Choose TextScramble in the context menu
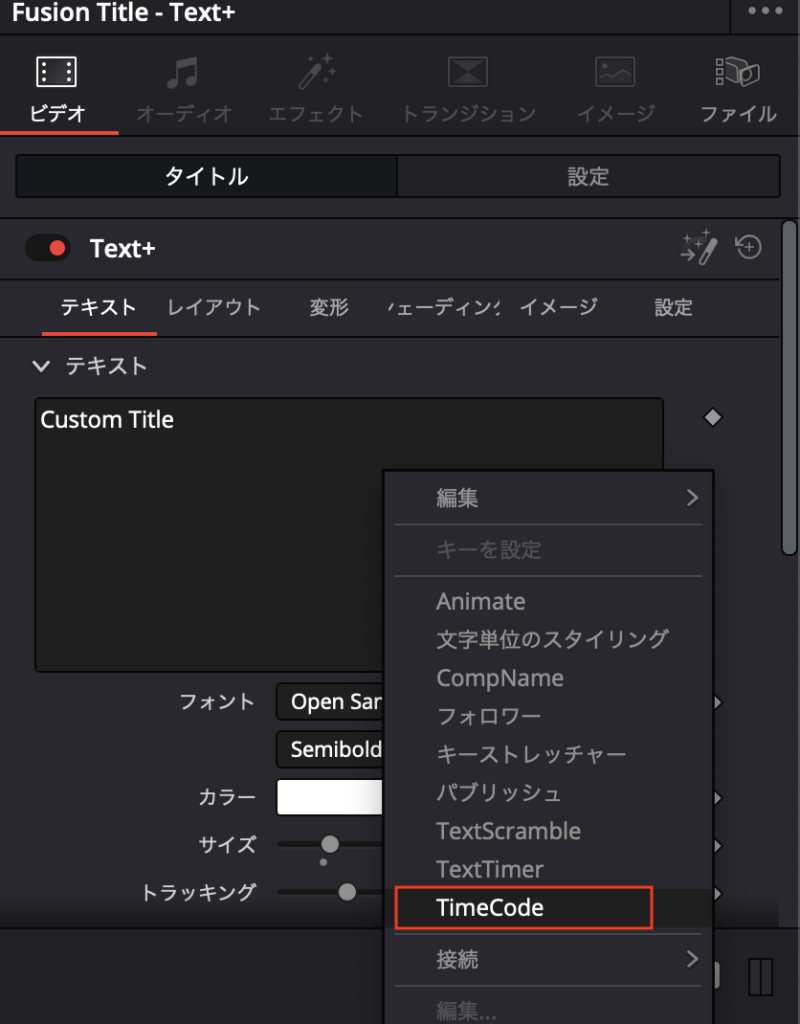The image size is (800, 1024). (x=508, y=831)
